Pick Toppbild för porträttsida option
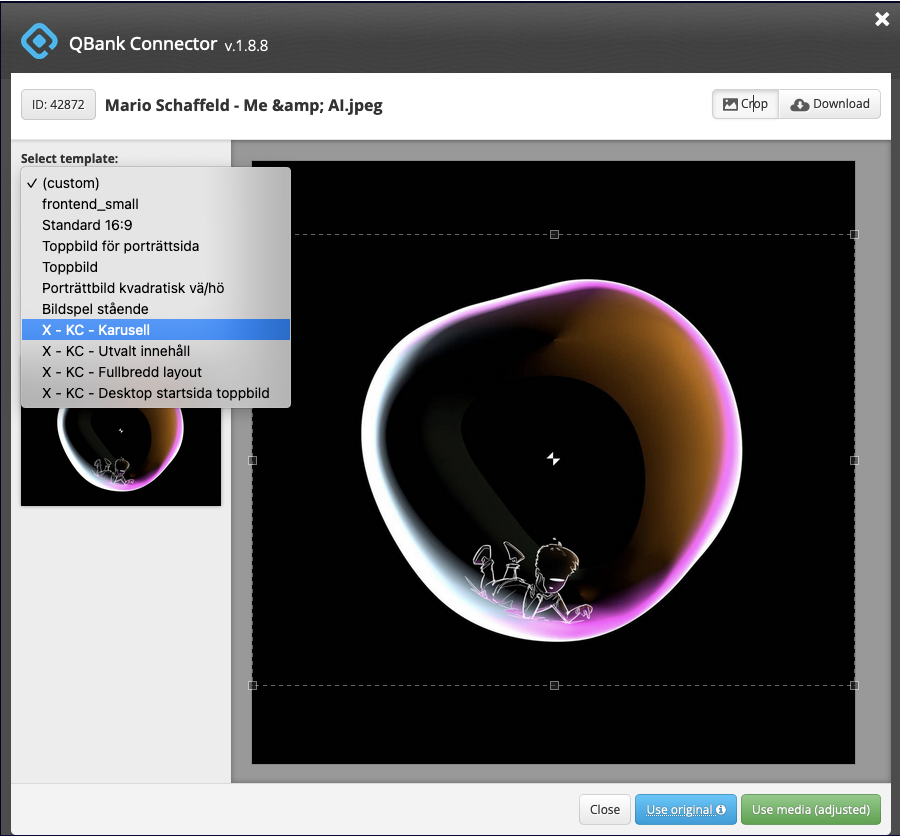This screenshot has width=900, height=836. (x=156, y=246)
